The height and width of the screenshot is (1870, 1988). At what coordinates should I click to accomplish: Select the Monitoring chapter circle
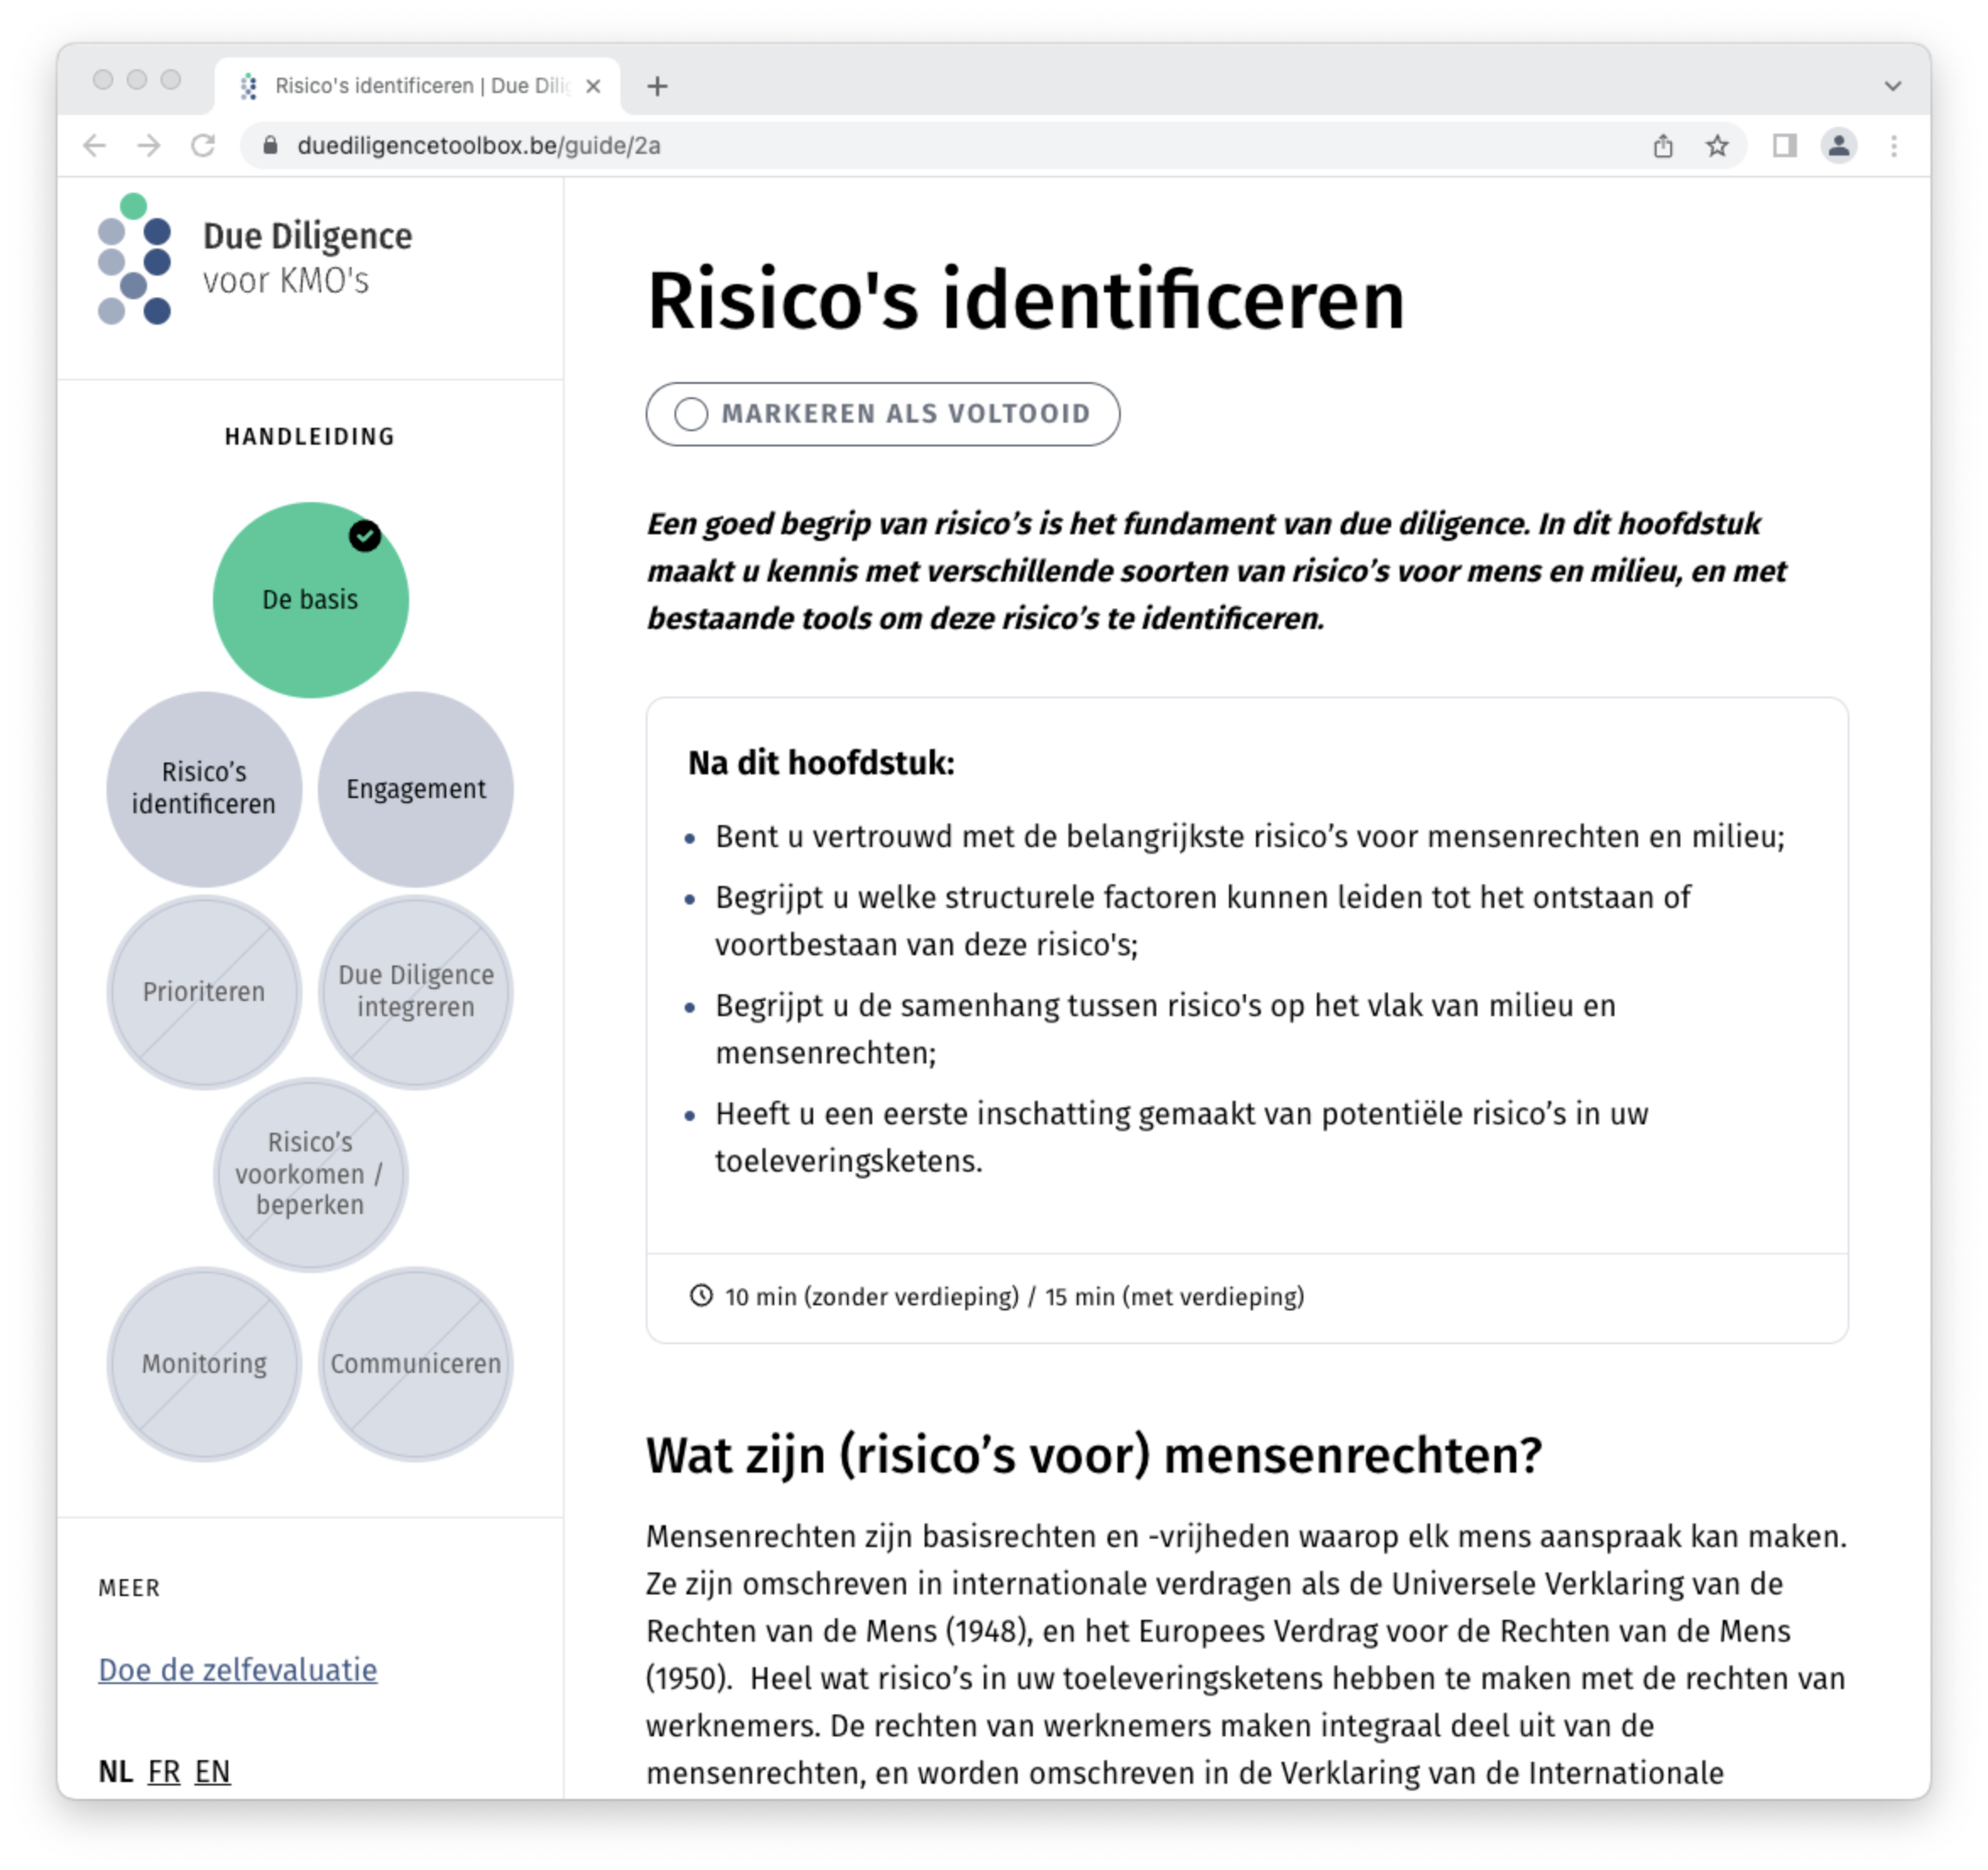(204, 1363)
